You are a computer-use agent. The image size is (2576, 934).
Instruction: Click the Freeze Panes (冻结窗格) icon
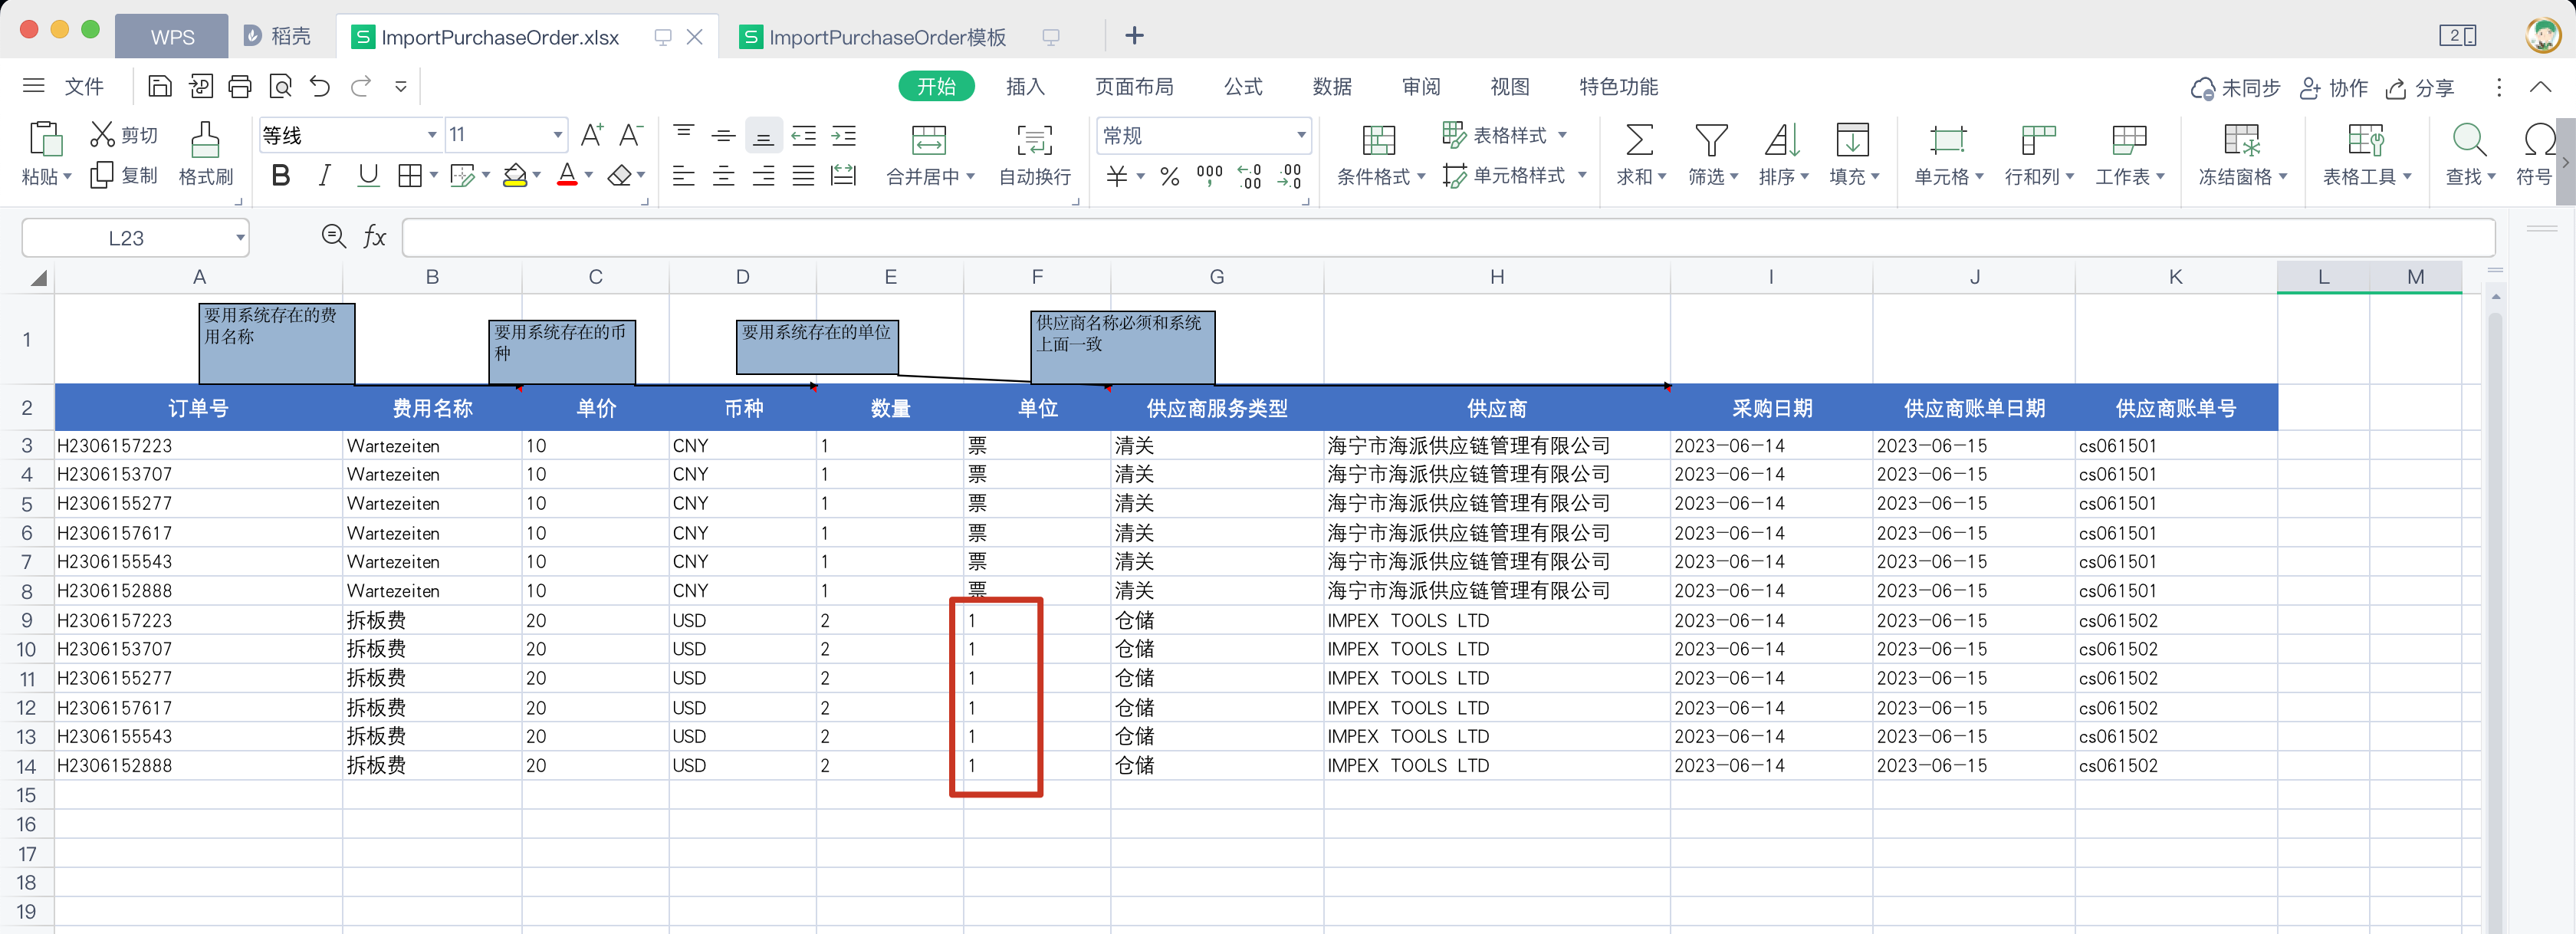pos(2241,141)
